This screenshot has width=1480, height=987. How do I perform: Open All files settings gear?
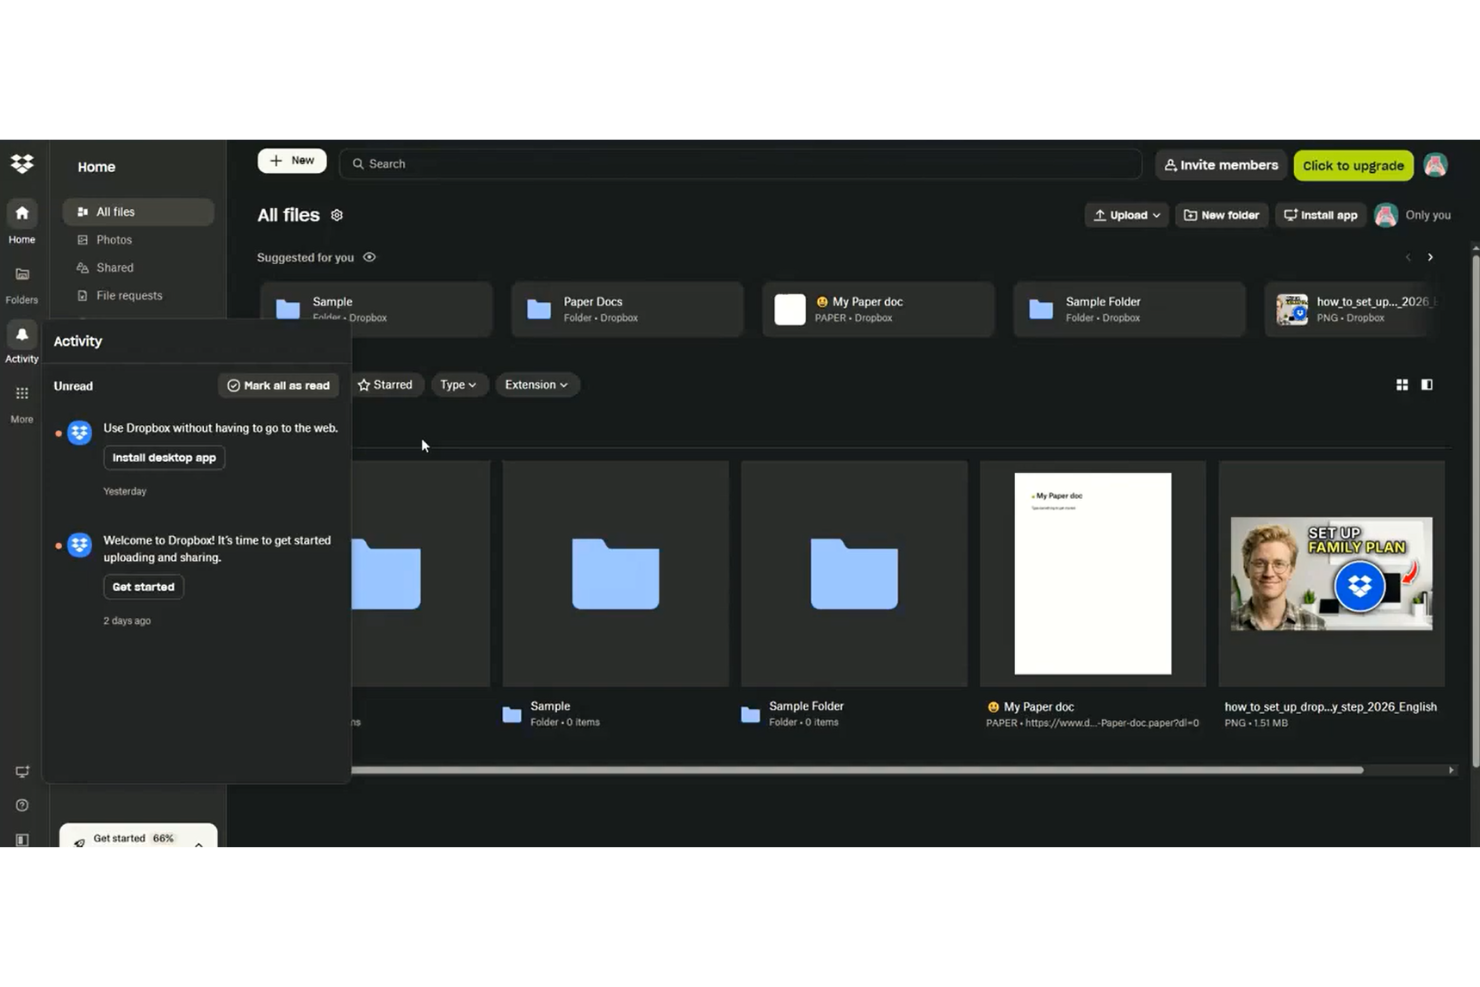click(337, 215)
